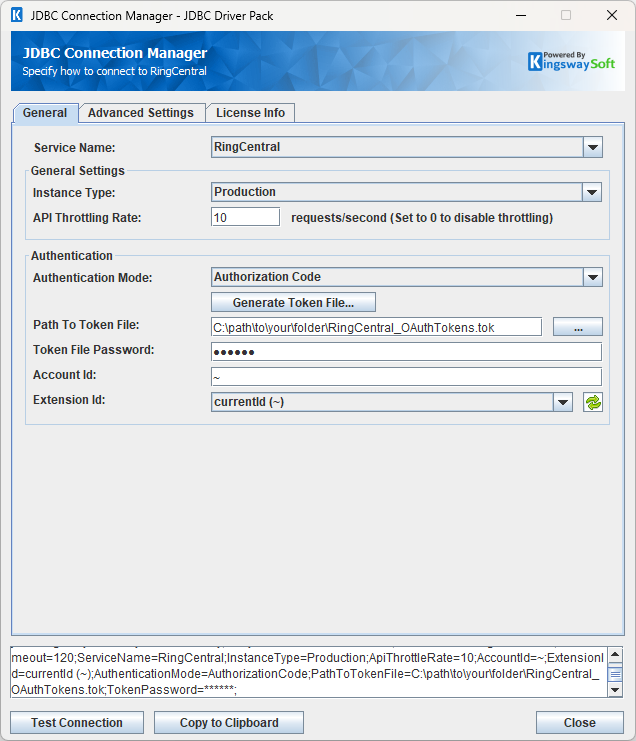This screenshot has height=741, width=636.
Task: Click the Account Id label
Action: pyautogui.click(x=65, y=375)
